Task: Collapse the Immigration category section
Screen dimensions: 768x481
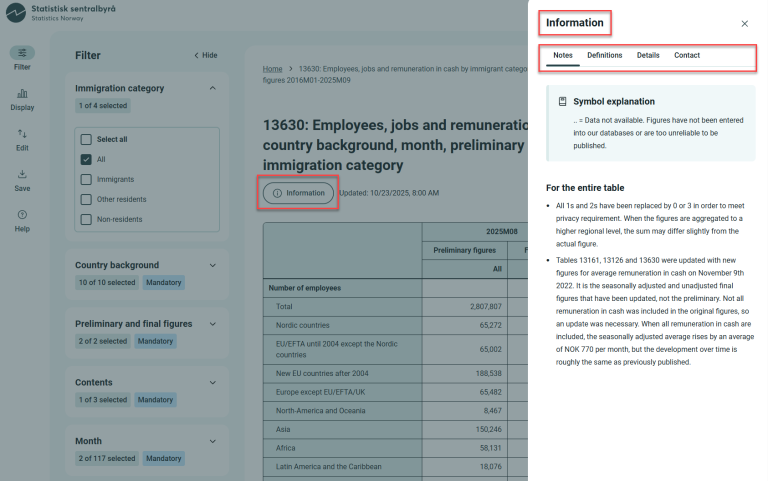Action: pos(212,88)
